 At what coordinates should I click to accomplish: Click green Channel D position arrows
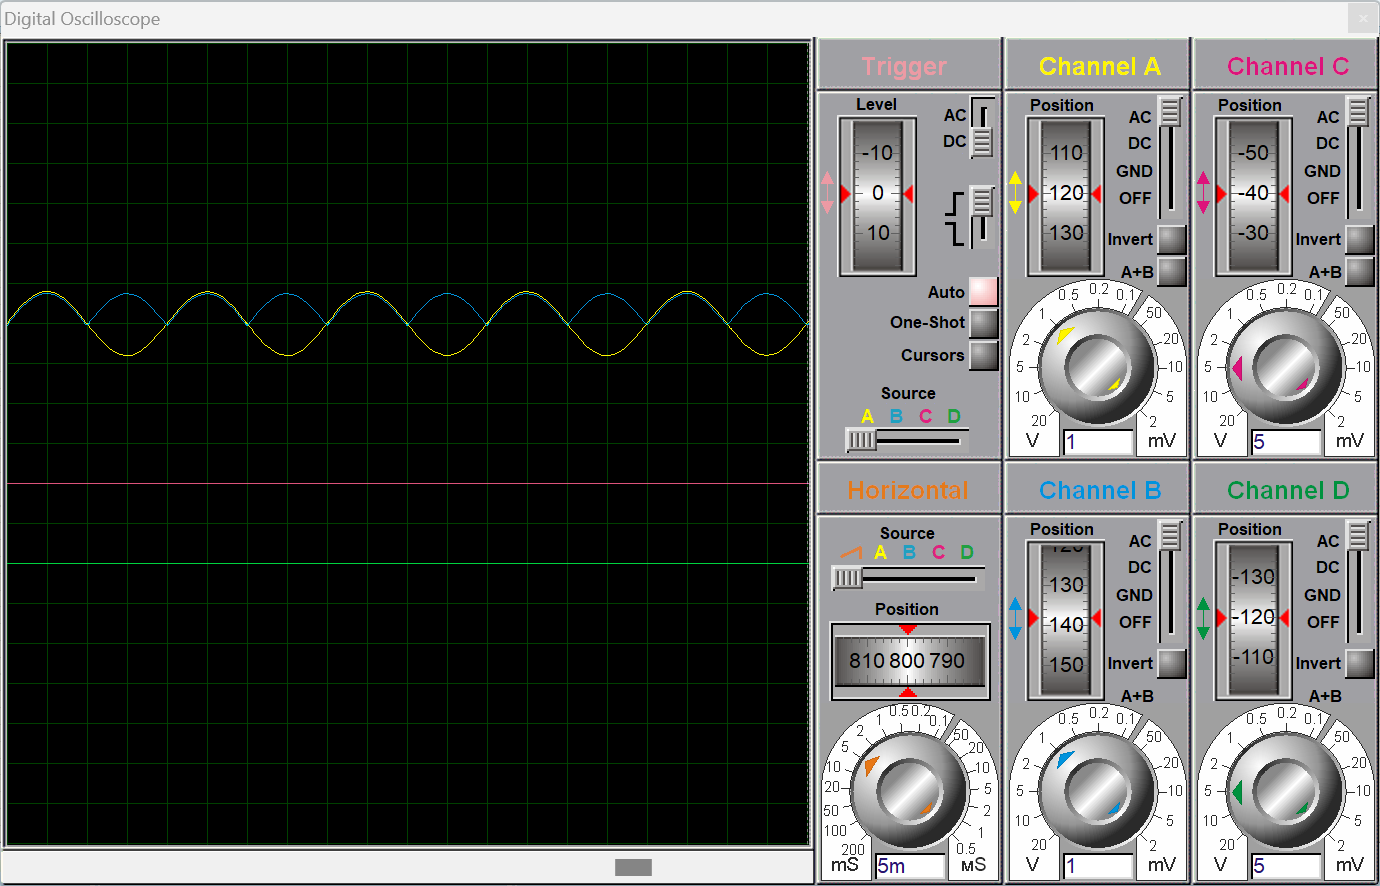coord(1203,618)
